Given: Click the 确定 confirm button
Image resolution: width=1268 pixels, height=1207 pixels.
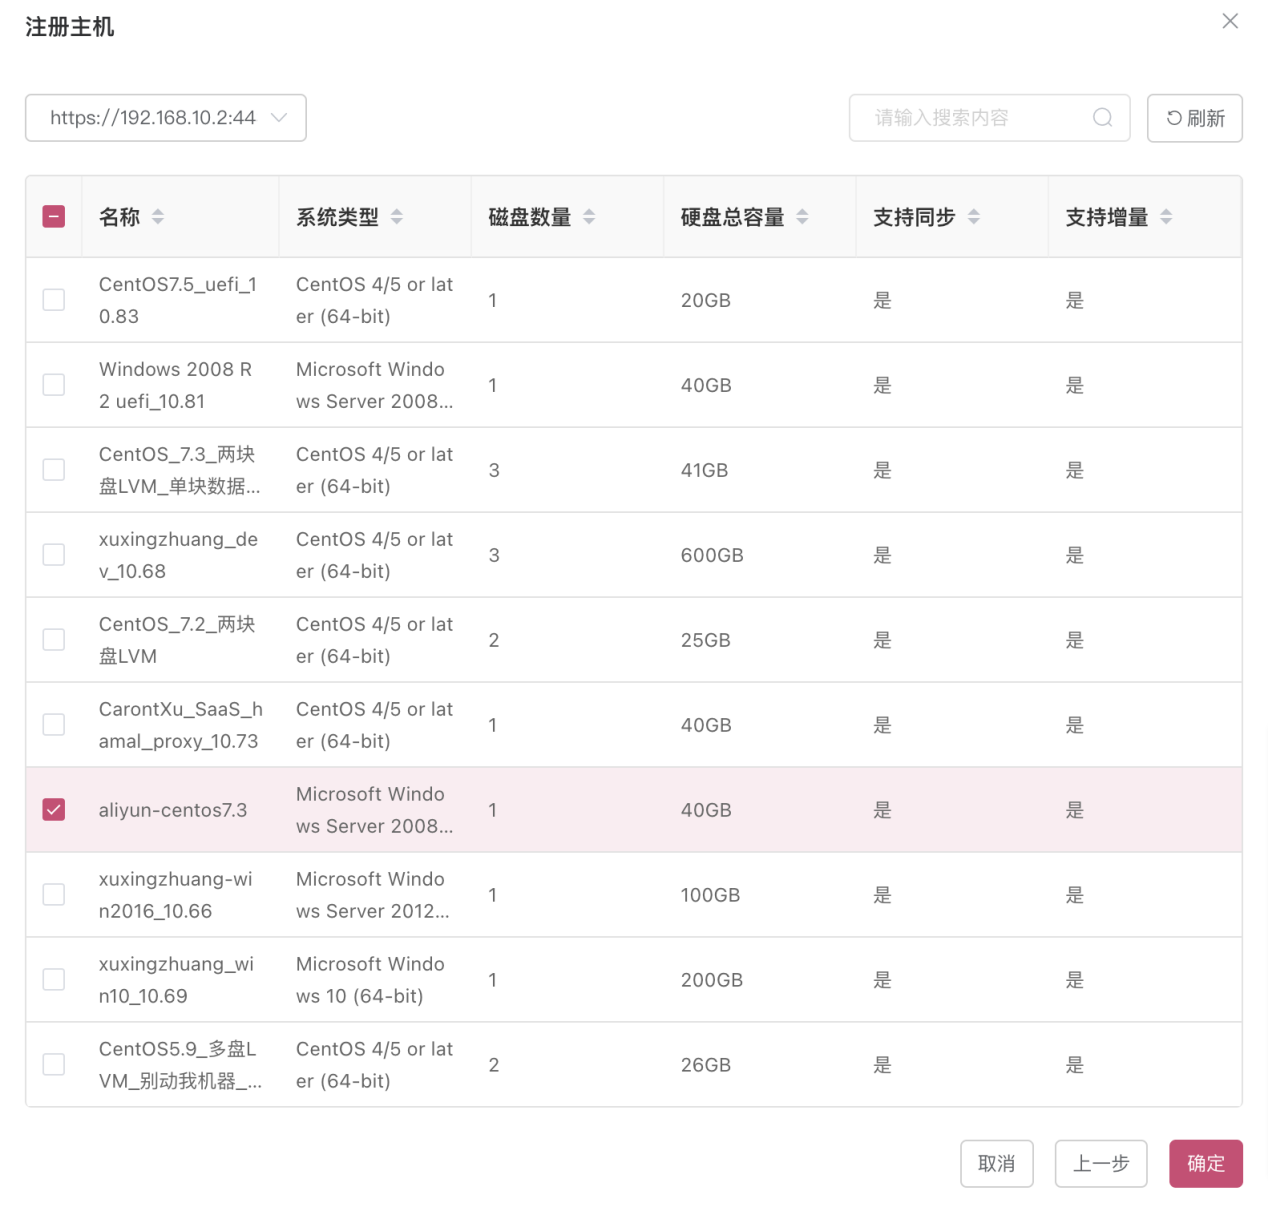Looking at the screenshot, I should coord(1205,1163).
